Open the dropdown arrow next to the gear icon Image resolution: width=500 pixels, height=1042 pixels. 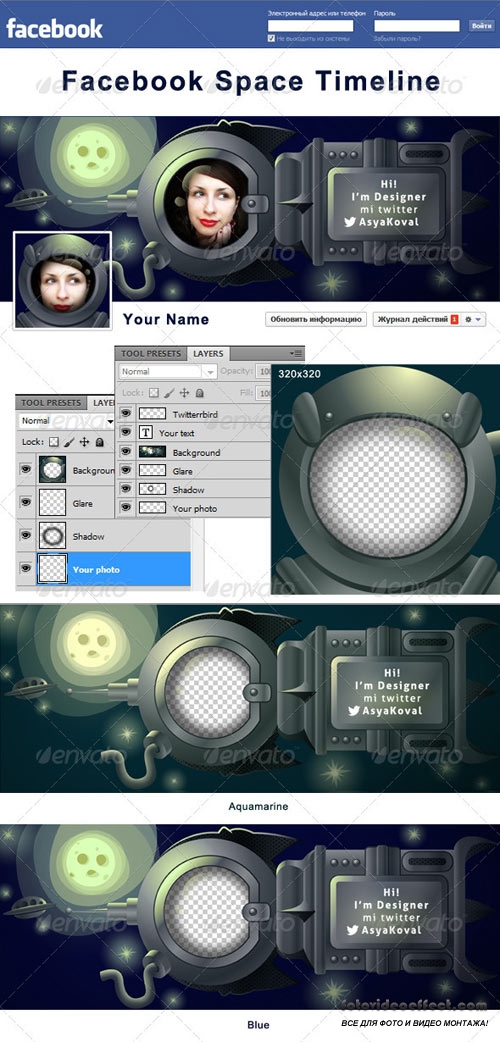pos(478,320)
